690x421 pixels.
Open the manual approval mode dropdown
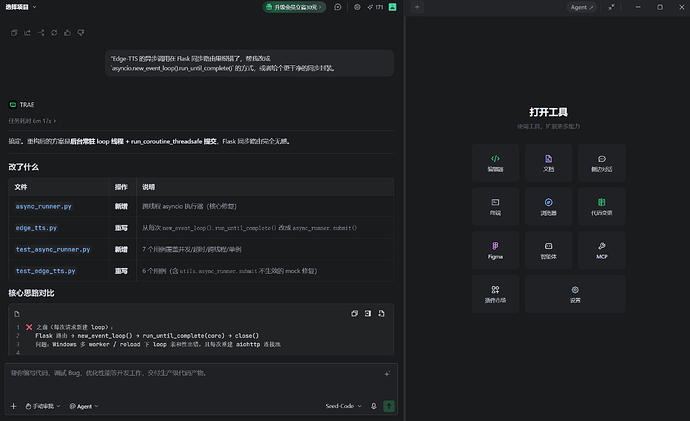(x=43, y=406)
